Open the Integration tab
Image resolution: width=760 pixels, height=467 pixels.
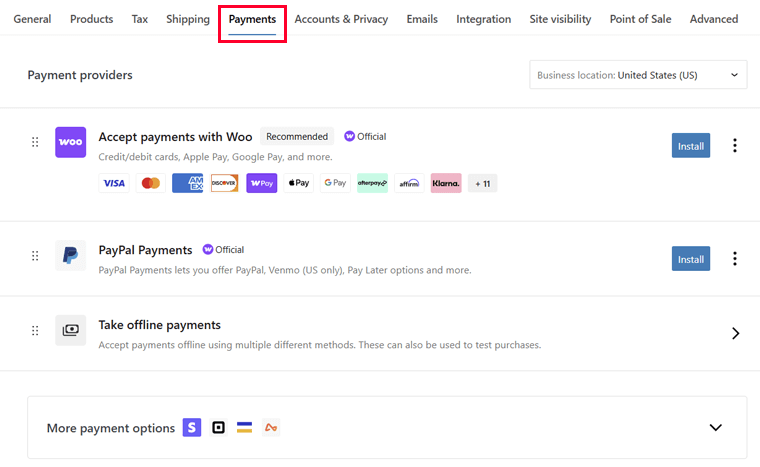(483, 19)
